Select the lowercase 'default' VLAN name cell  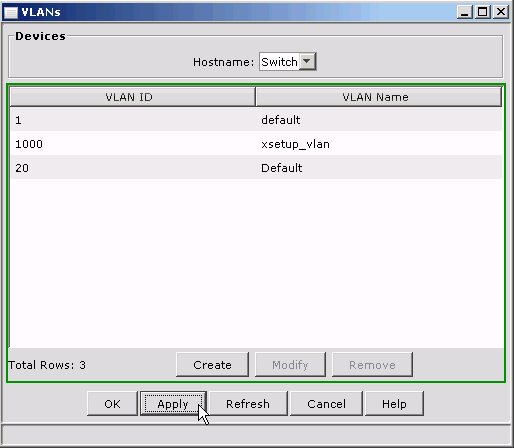click(379, 120)
